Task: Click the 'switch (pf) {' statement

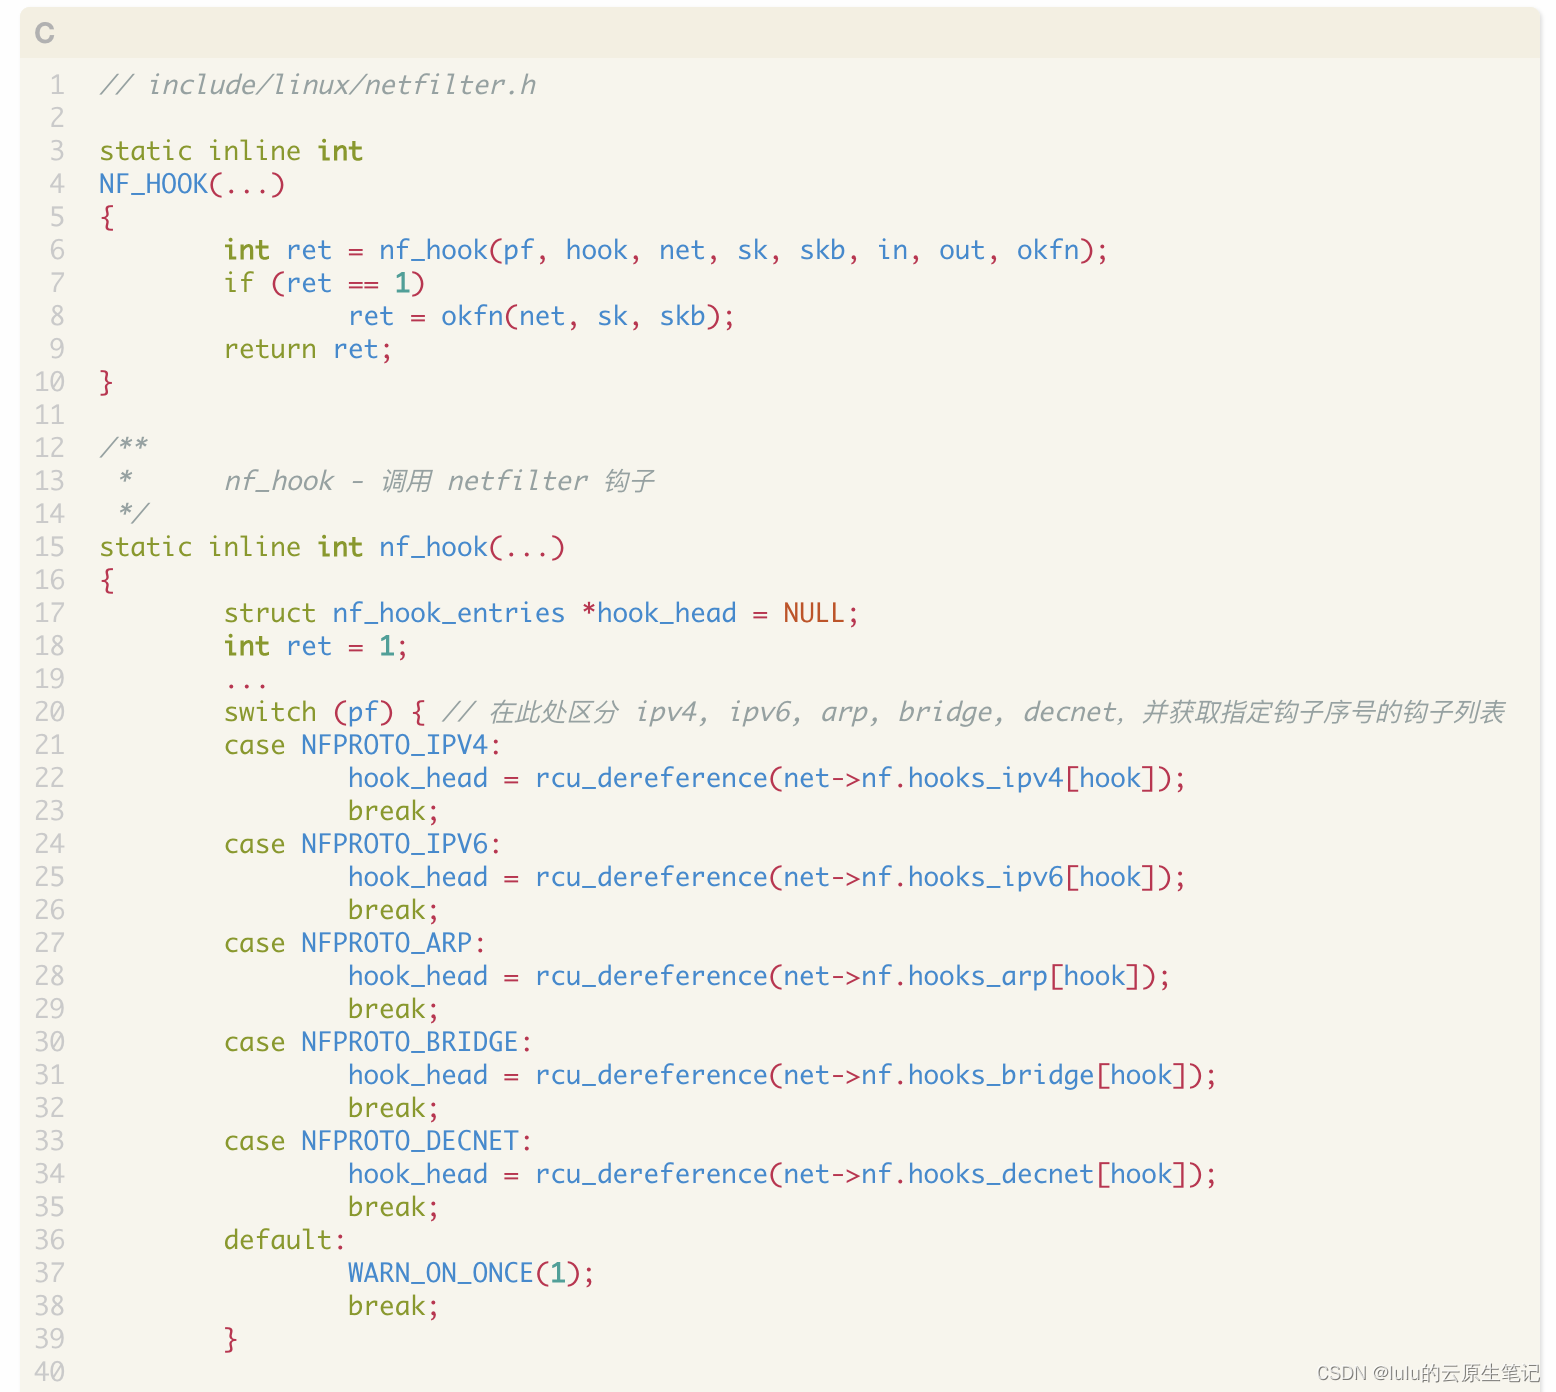Action: pyautogui.click(x=325, y=712)
